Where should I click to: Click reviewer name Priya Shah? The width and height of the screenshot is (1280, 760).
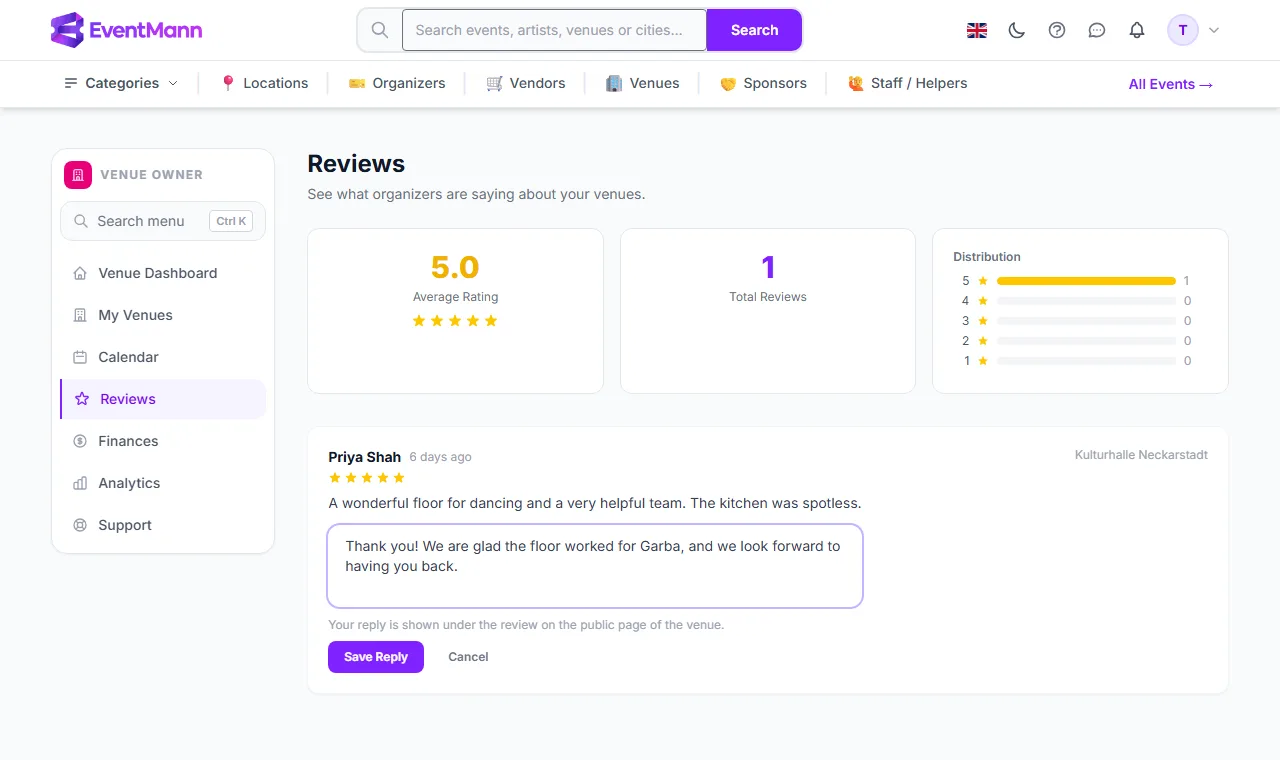(365, 457)
